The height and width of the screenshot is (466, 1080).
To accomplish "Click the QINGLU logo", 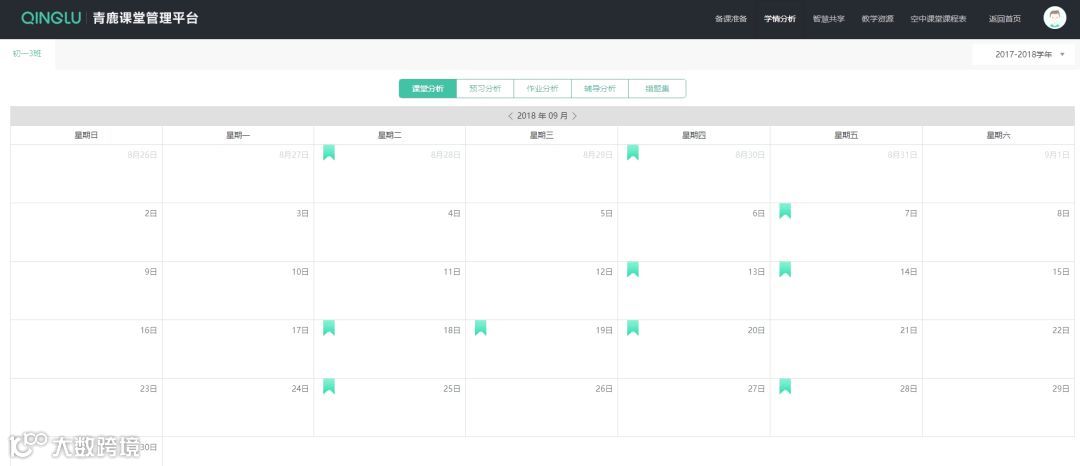I will [51, 19].
